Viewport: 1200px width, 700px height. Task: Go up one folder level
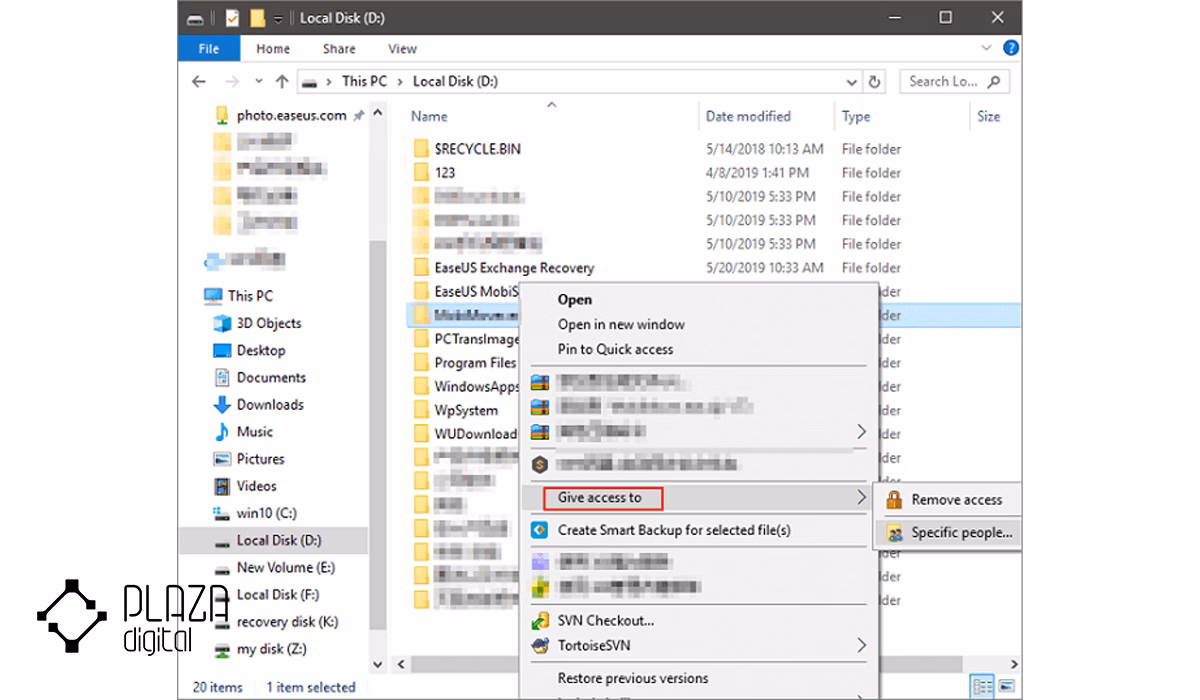[x=282, y=82]
